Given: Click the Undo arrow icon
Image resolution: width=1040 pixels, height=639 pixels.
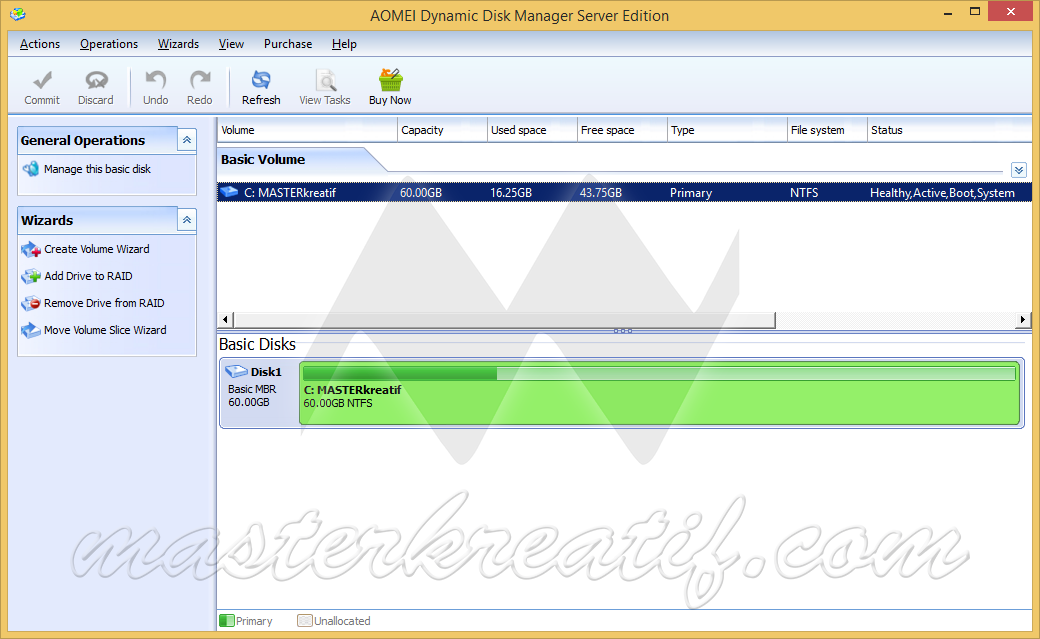Looking at the screenshot, I should (x=156, y=80).
